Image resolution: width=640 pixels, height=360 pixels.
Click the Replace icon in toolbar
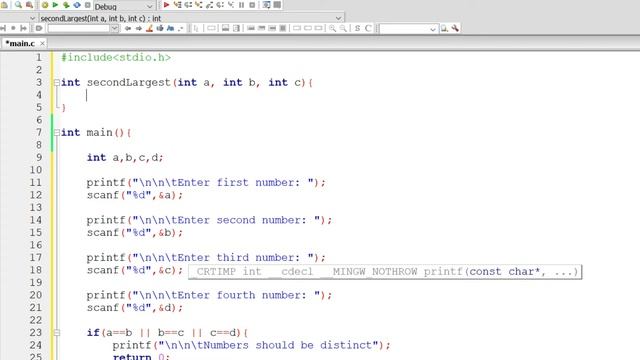coord(29,5)
